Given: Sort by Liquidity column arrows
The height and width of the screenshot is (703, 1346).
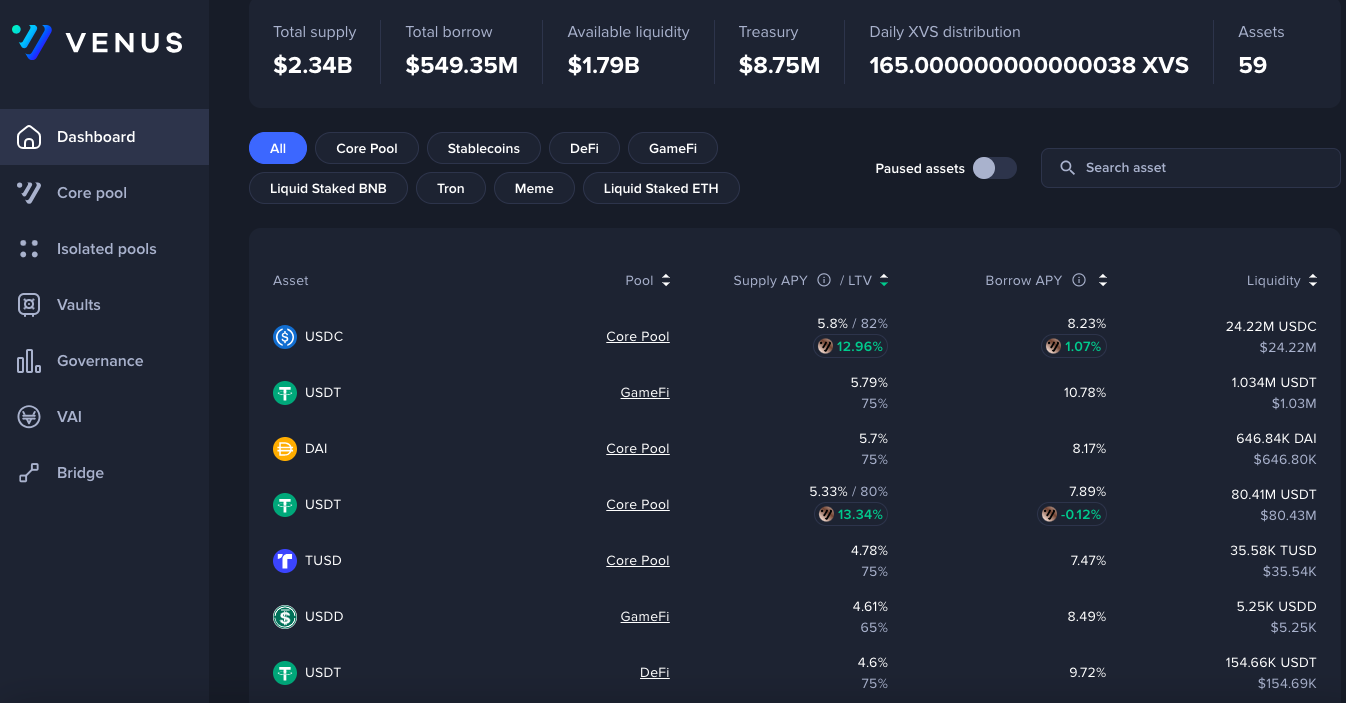Looking at the screenshot, I should (x=1313, y=281).
